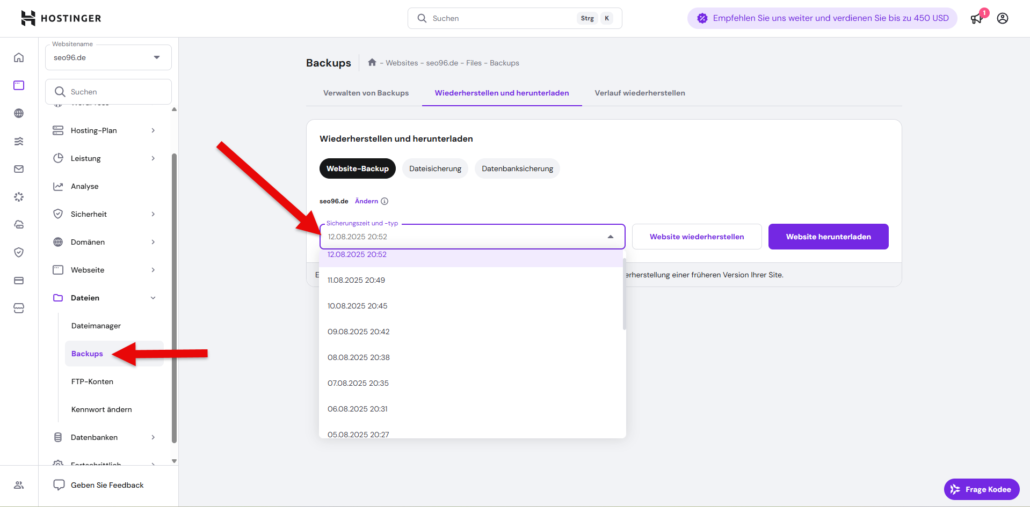This screenshot has height=507, width=1030.
Task: Open the envelope Email icon in left rail
Action: pyautogui.click(x=18, y=169)
